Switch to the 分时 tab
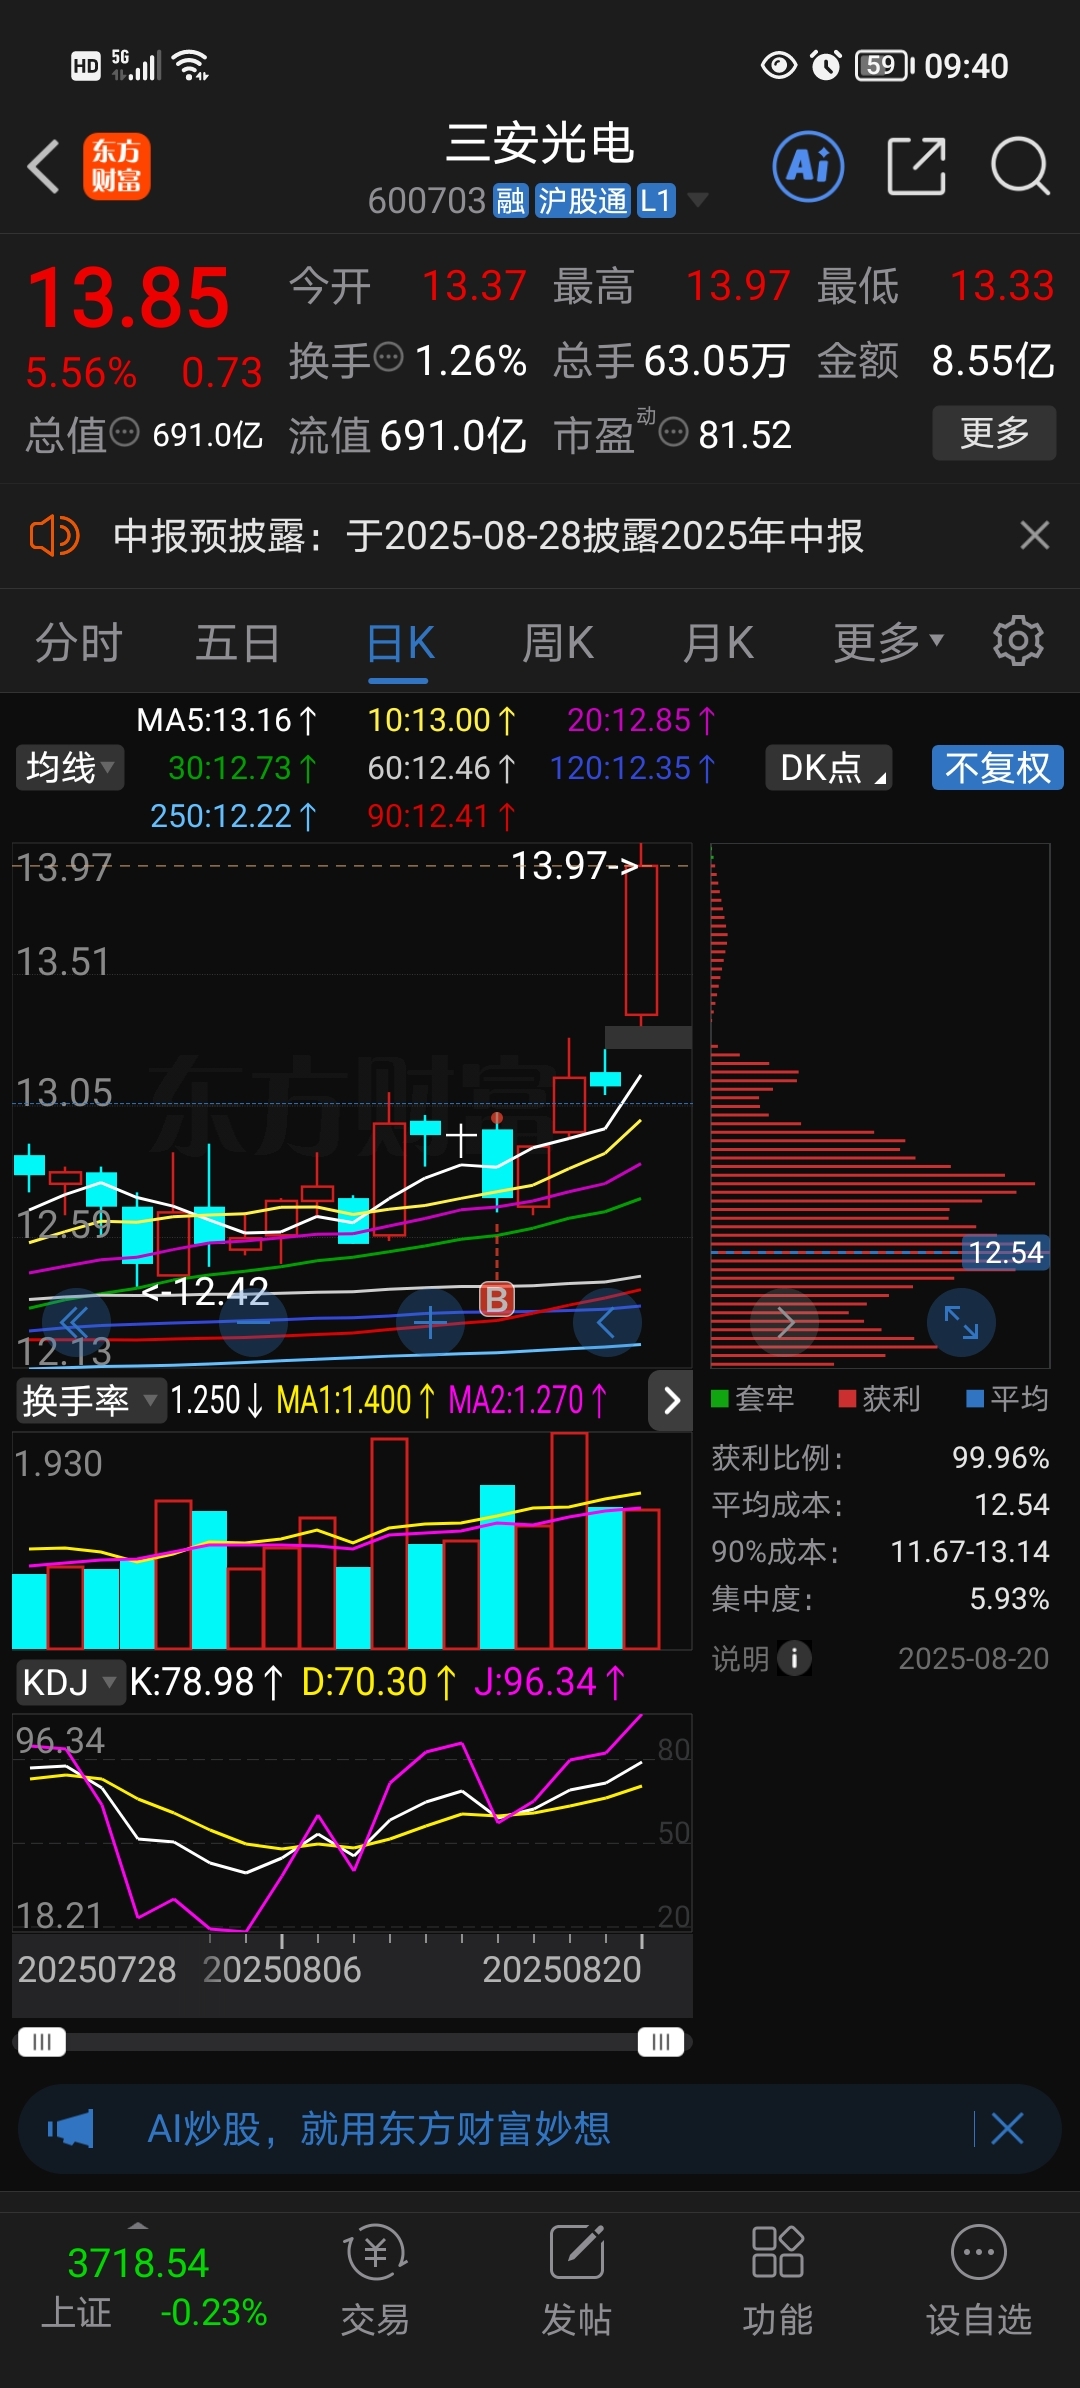 pos(79,642)
